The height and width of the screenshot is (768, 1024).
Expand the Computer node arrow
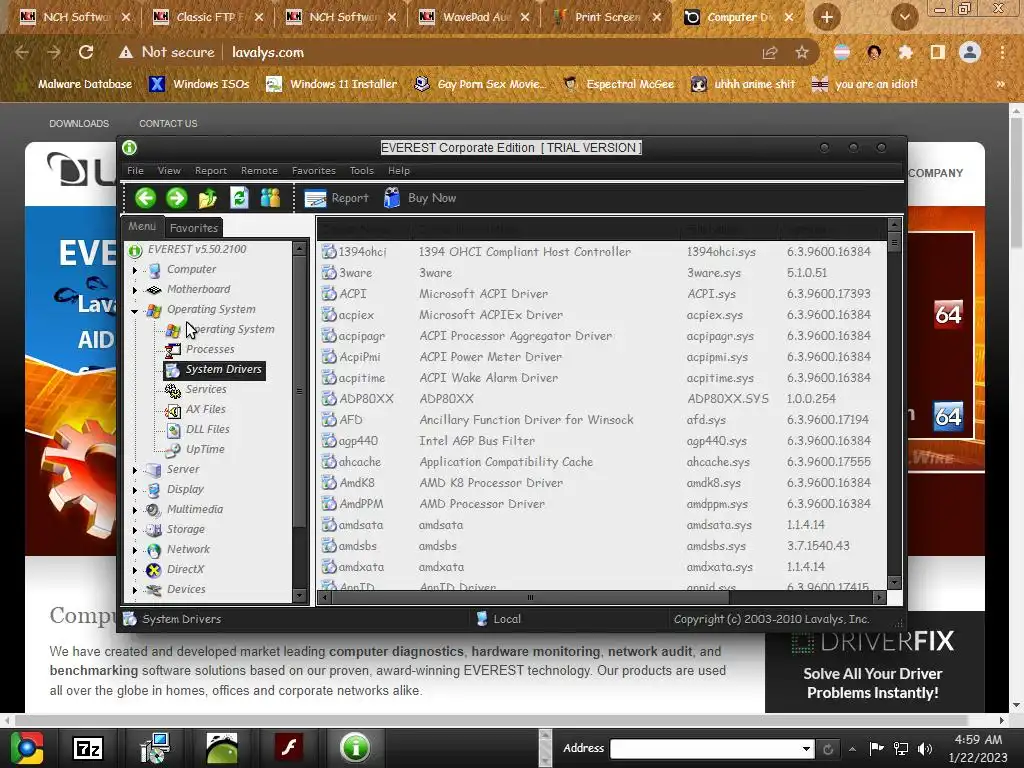tap(135, 270)
